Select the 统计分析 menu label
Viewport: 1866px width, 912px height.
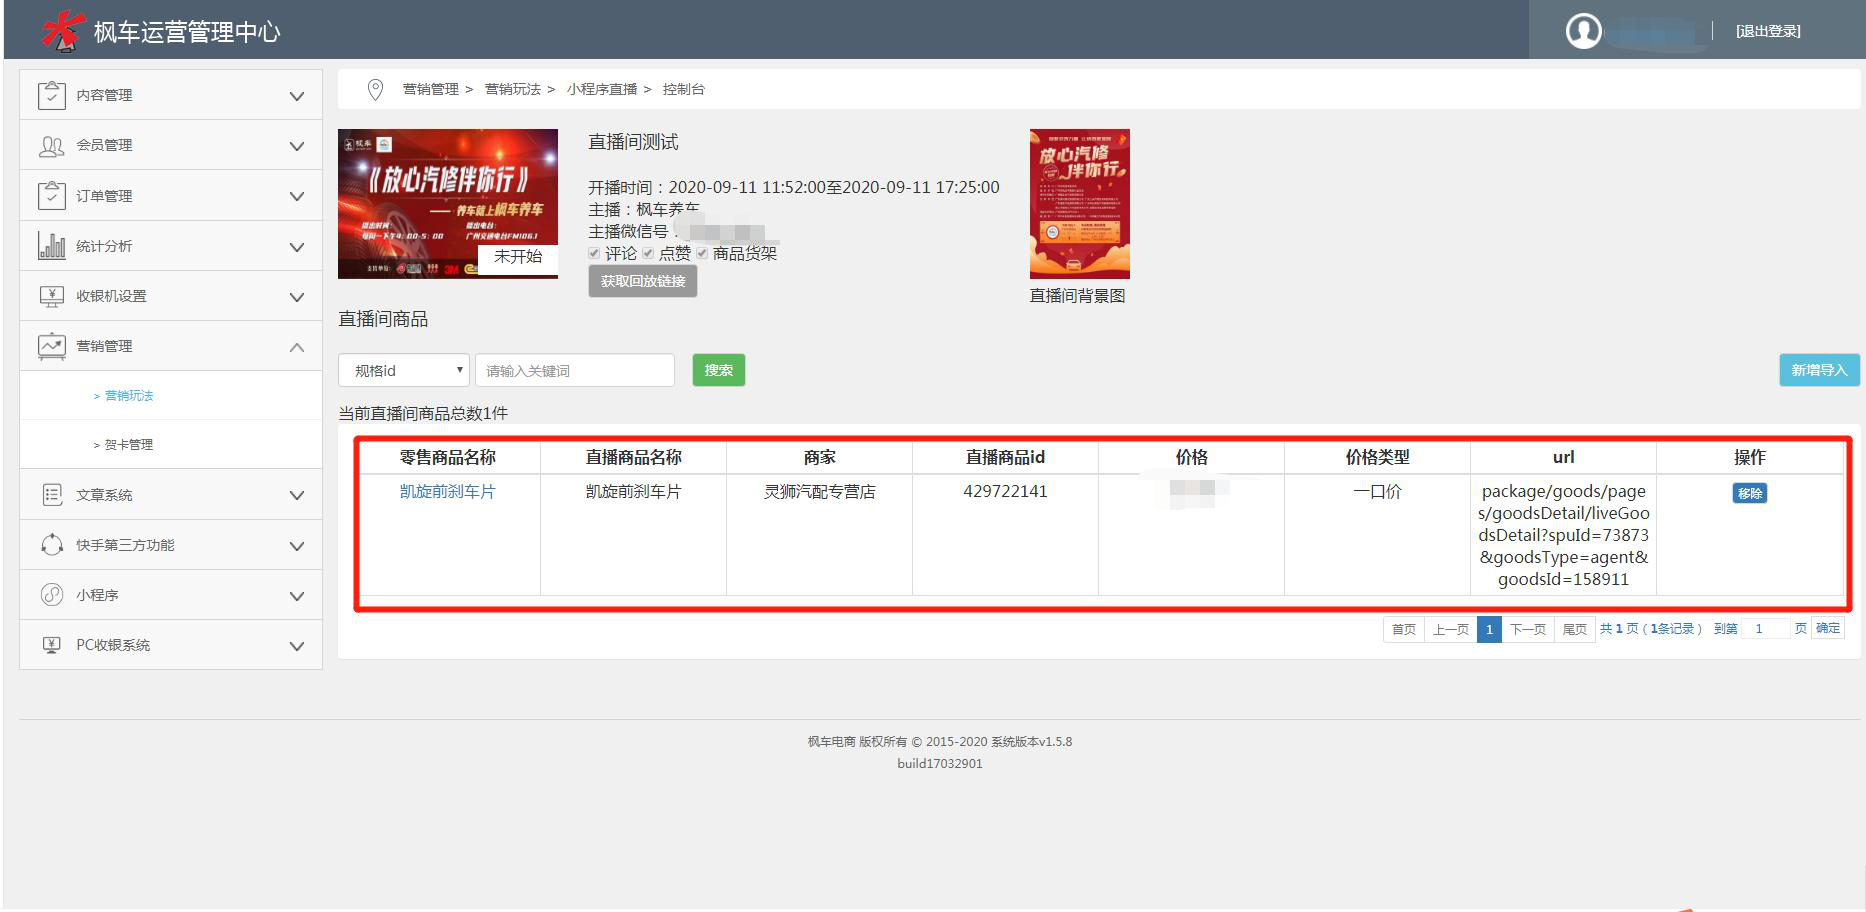(x=104, y=246)
